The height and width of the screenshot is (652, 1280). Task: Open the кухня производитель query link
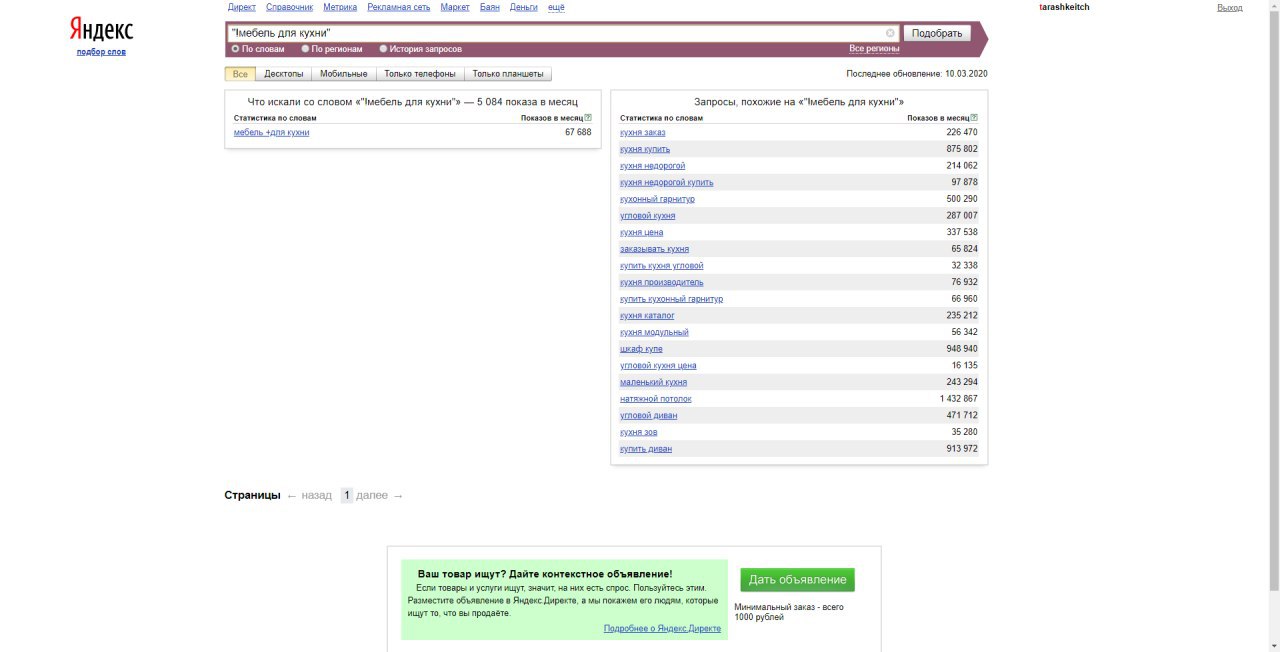(662, 282)
